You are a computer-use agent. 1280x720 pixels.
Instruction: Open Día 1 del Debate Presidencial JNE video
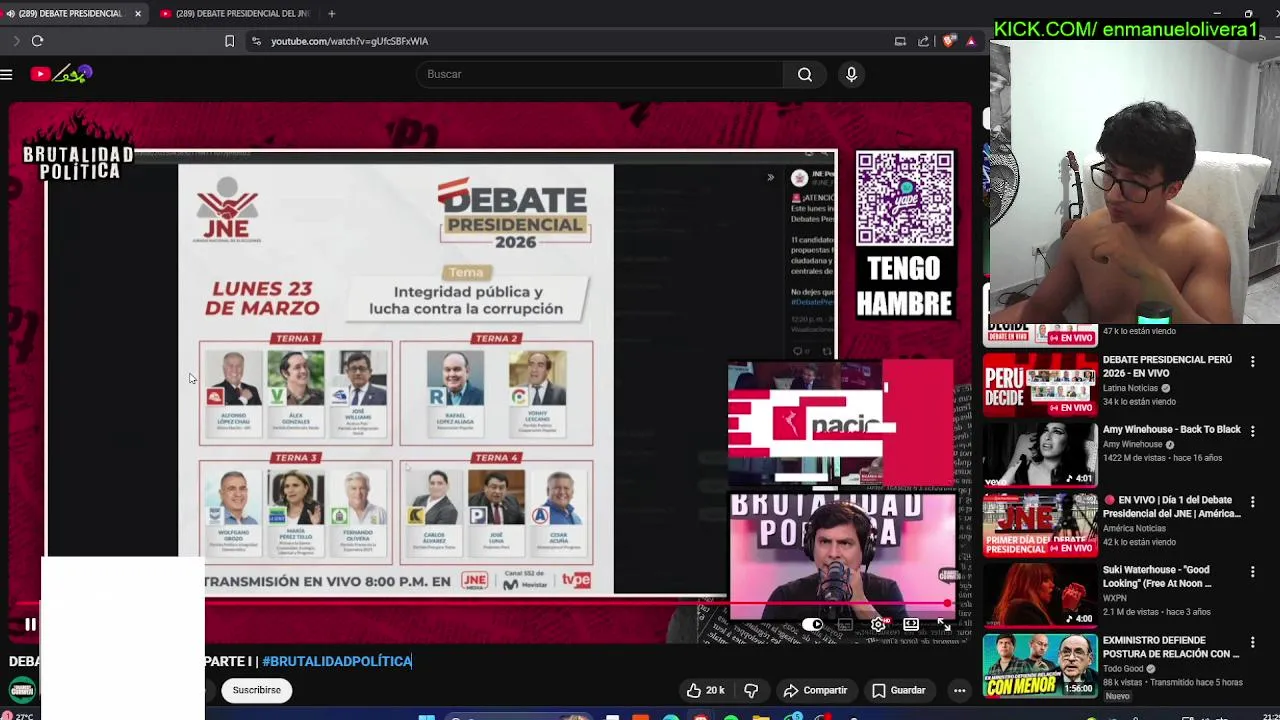pyautogui.click(x=1171, y=507)
